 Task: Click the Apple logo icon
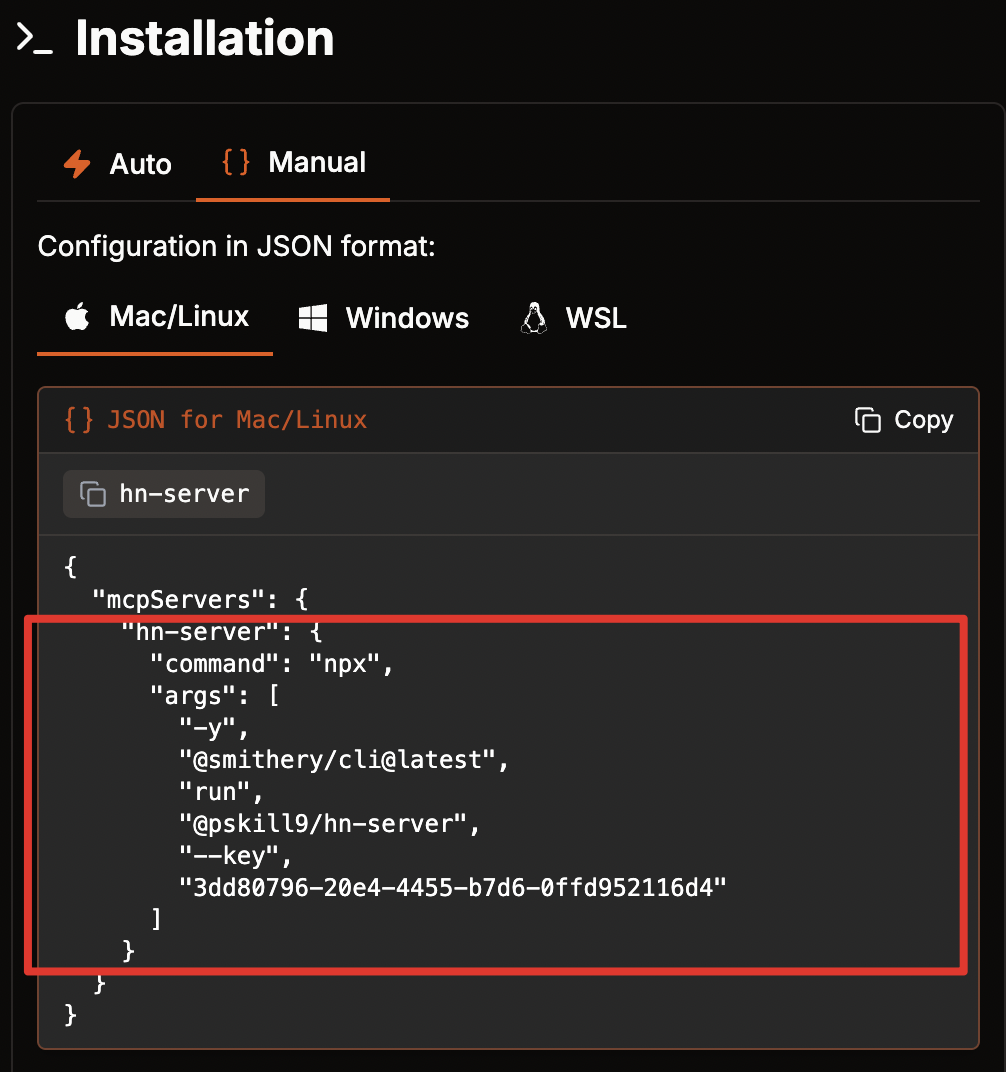(x=77, y=318)
